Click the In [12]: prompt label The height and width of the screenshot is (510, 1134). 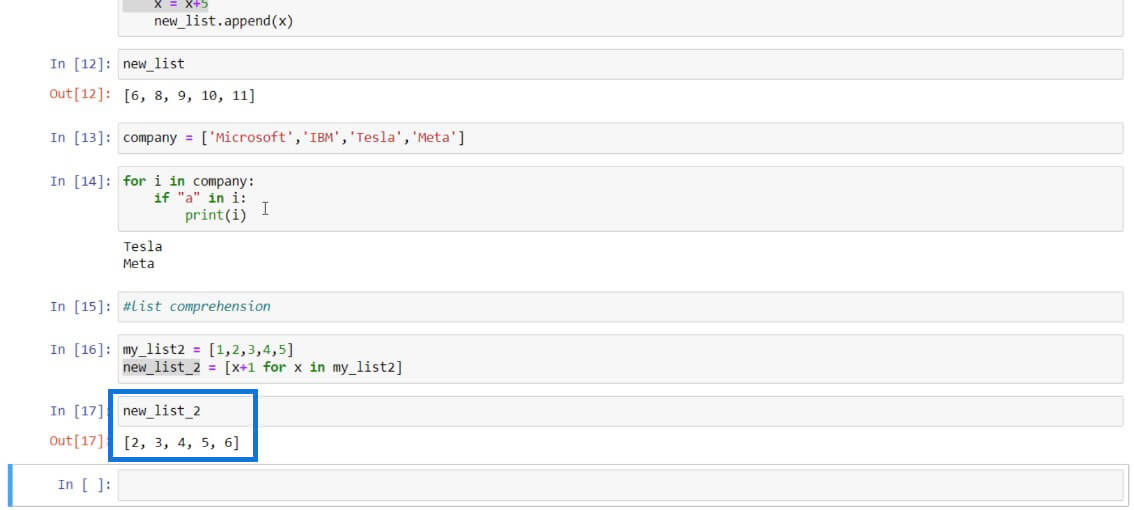(80, 64)
